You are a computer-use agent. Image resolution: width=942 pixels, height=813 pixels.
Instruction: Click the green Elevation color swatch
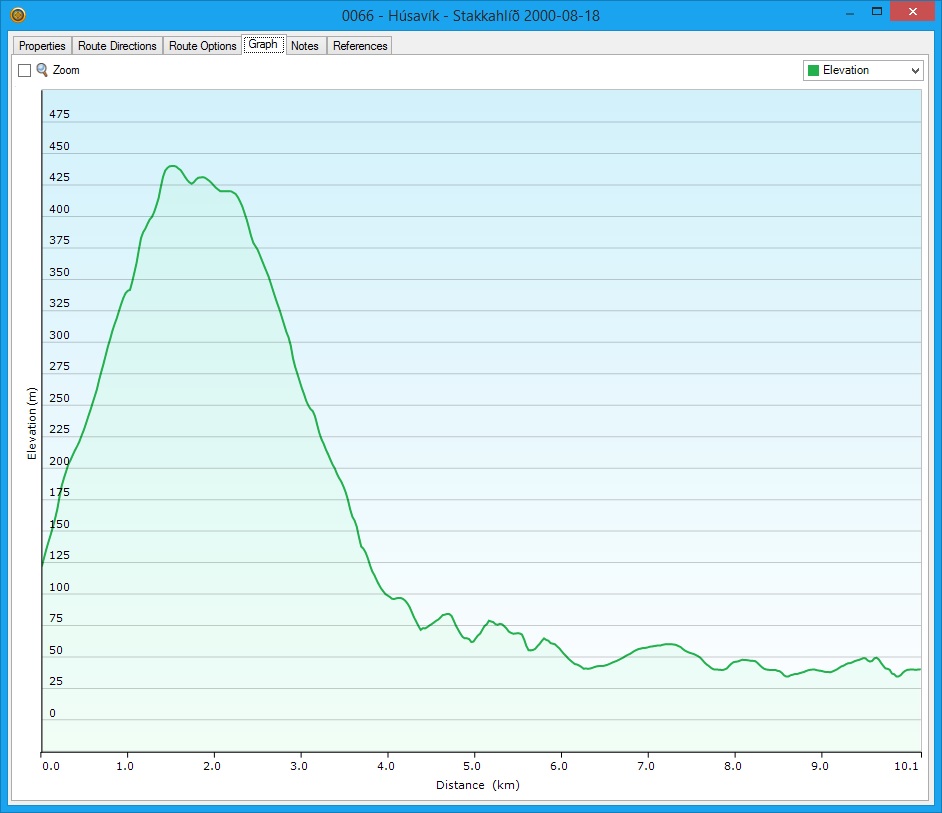[813, 70]
